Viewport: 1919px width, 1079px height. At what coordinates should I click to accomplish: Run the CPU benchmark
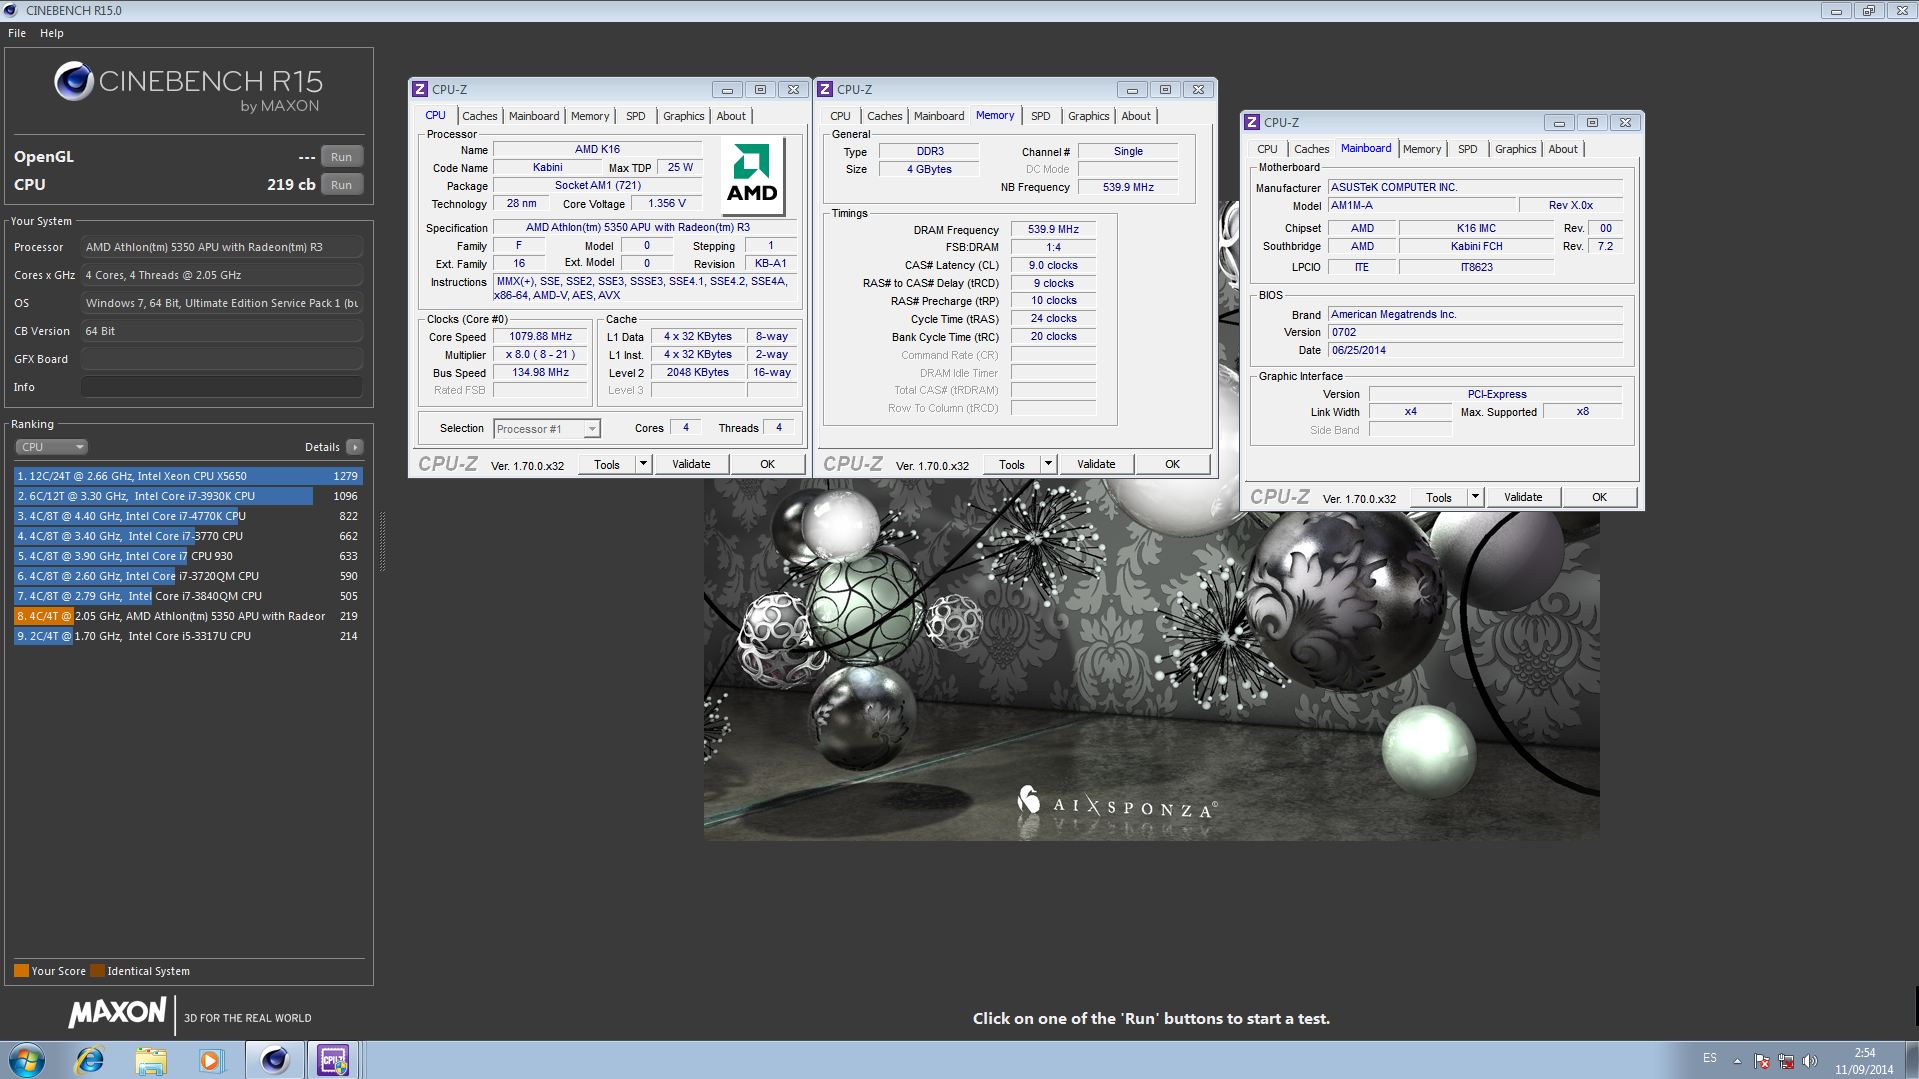point(342,185)
